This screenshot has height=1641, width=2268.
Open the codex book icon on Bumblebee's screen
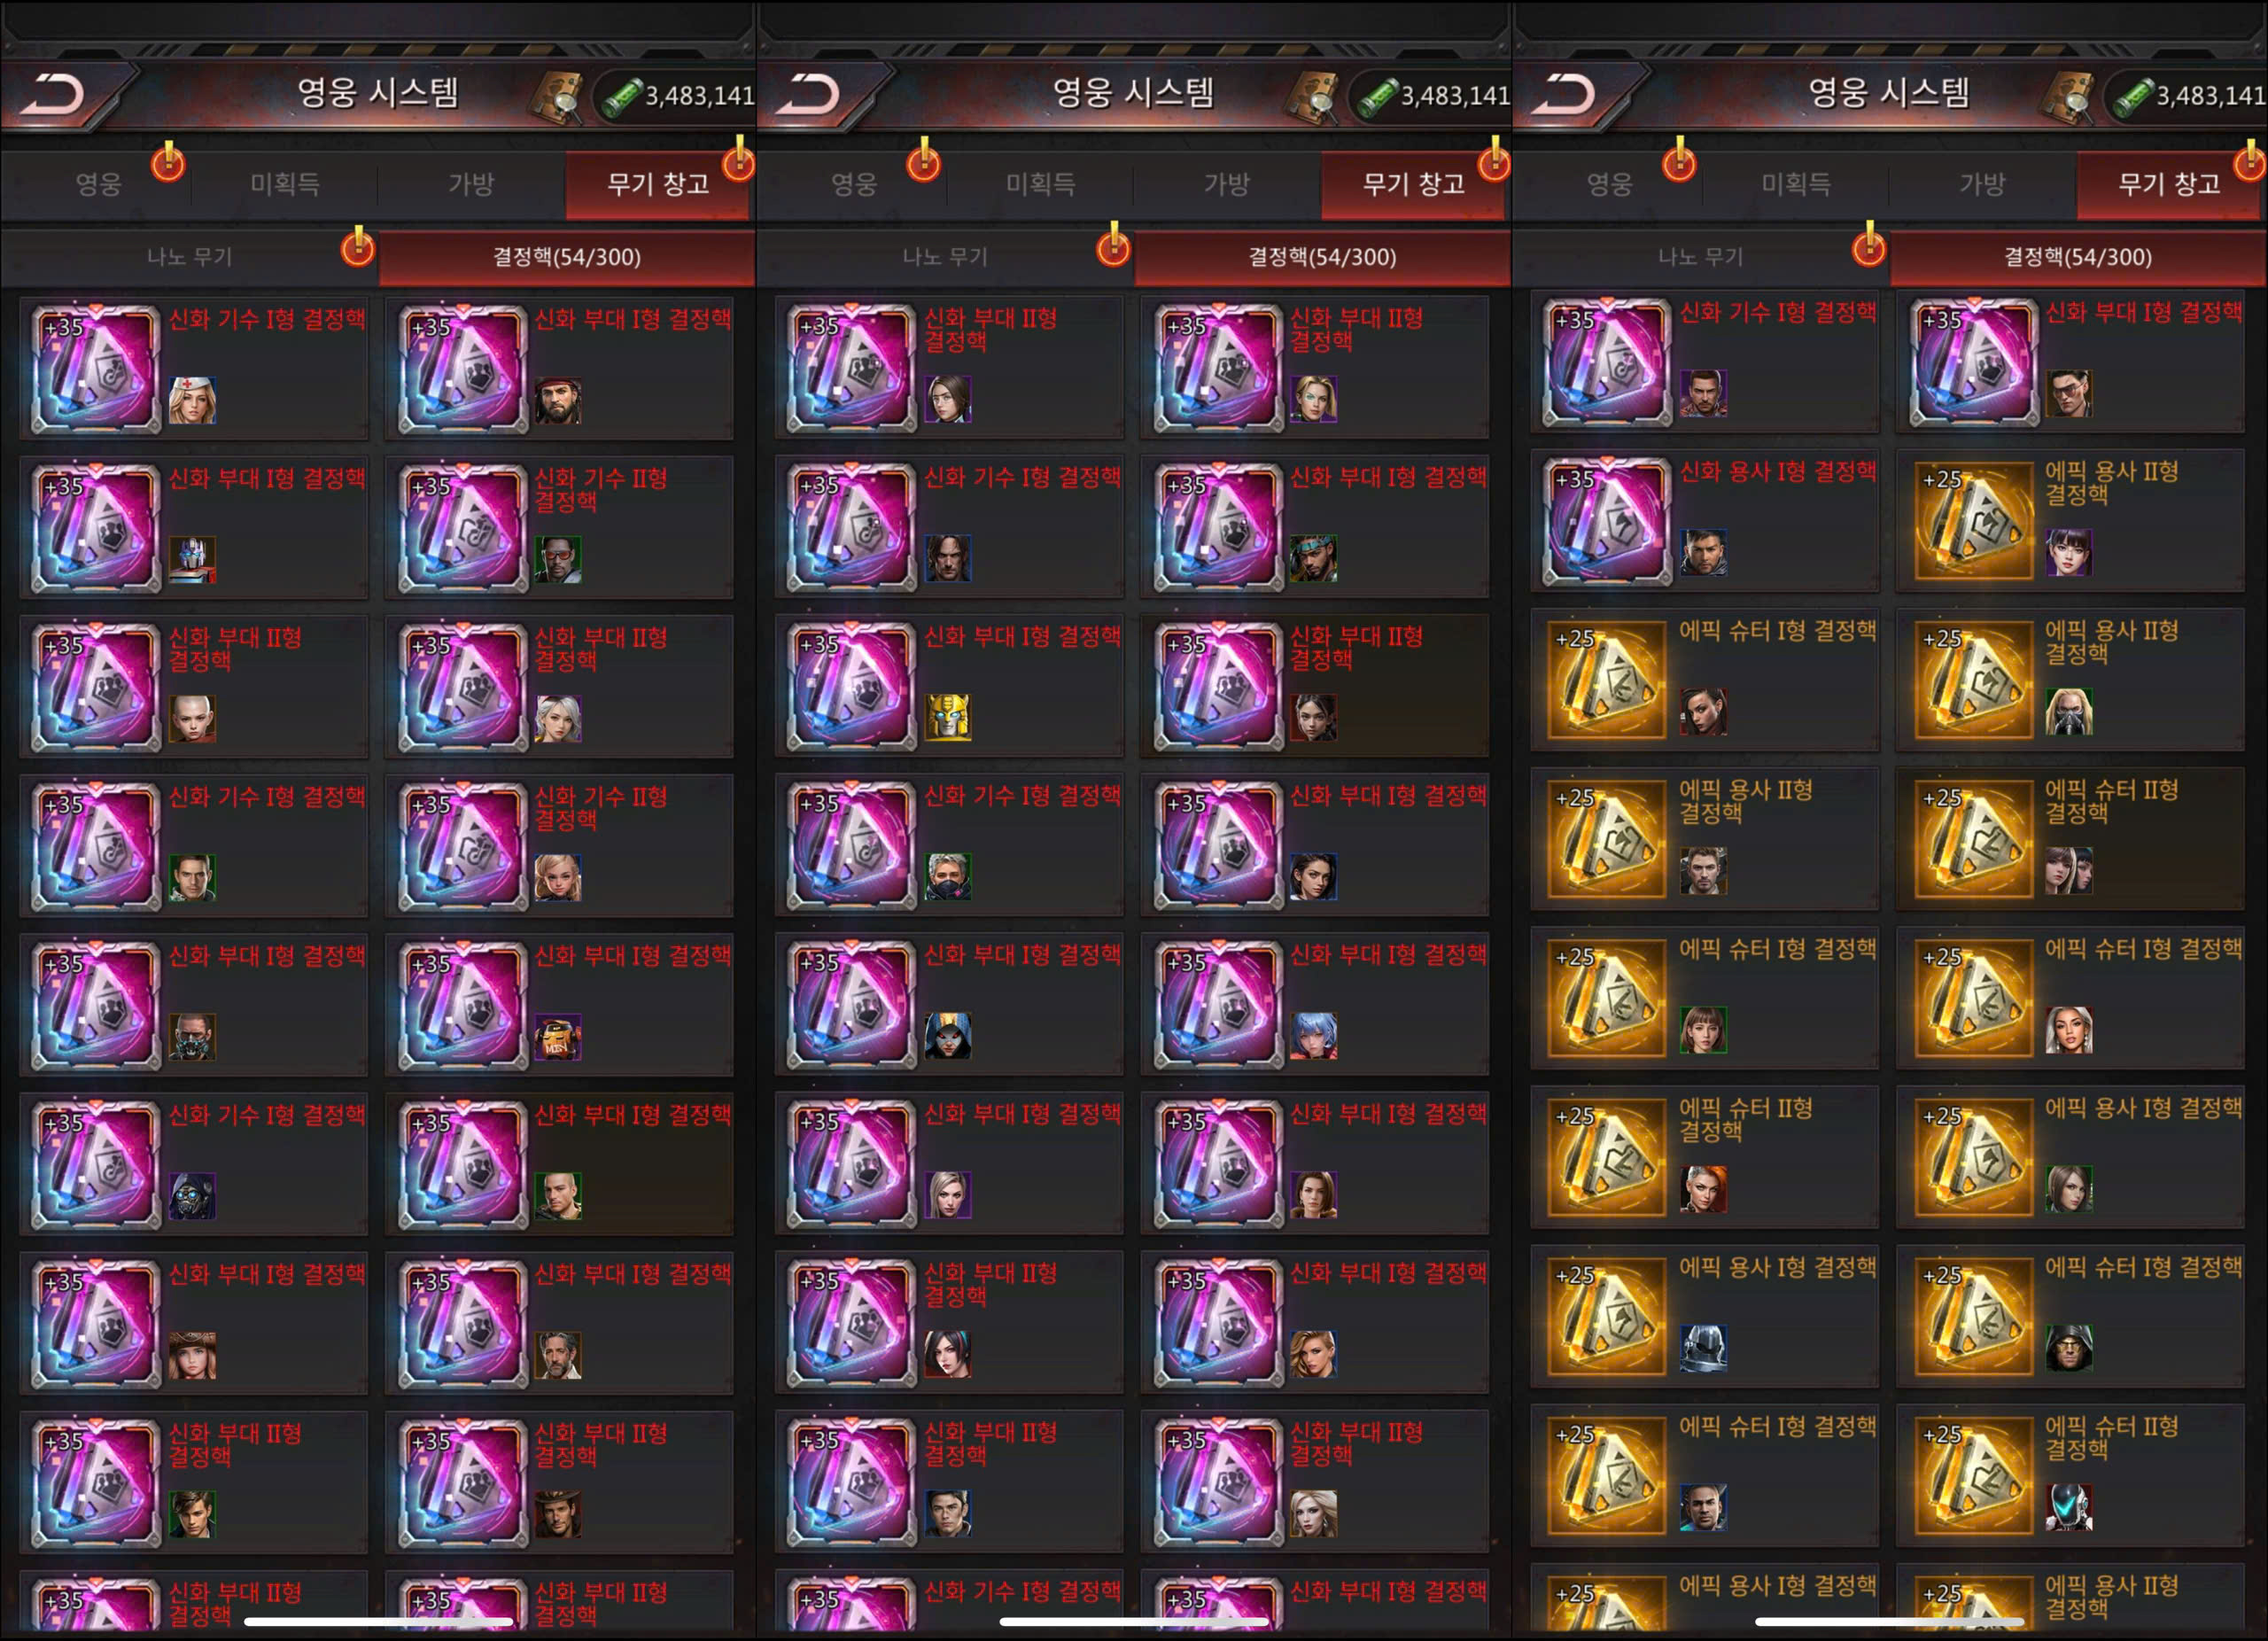1313,97
